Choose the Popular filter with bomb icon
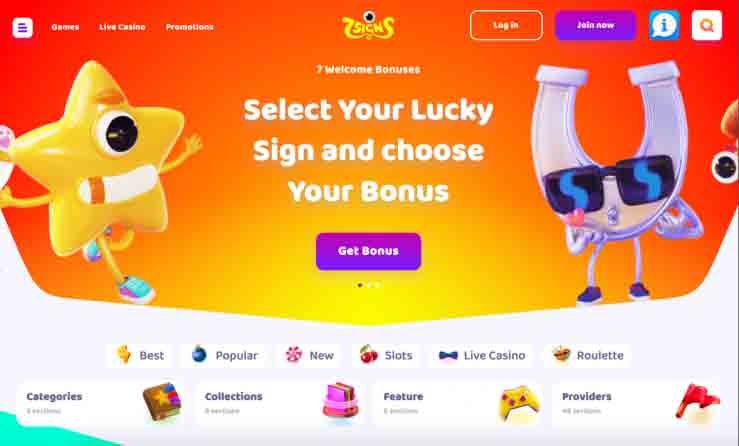Screen dimensions: 739x446 [x=225, y=355]
